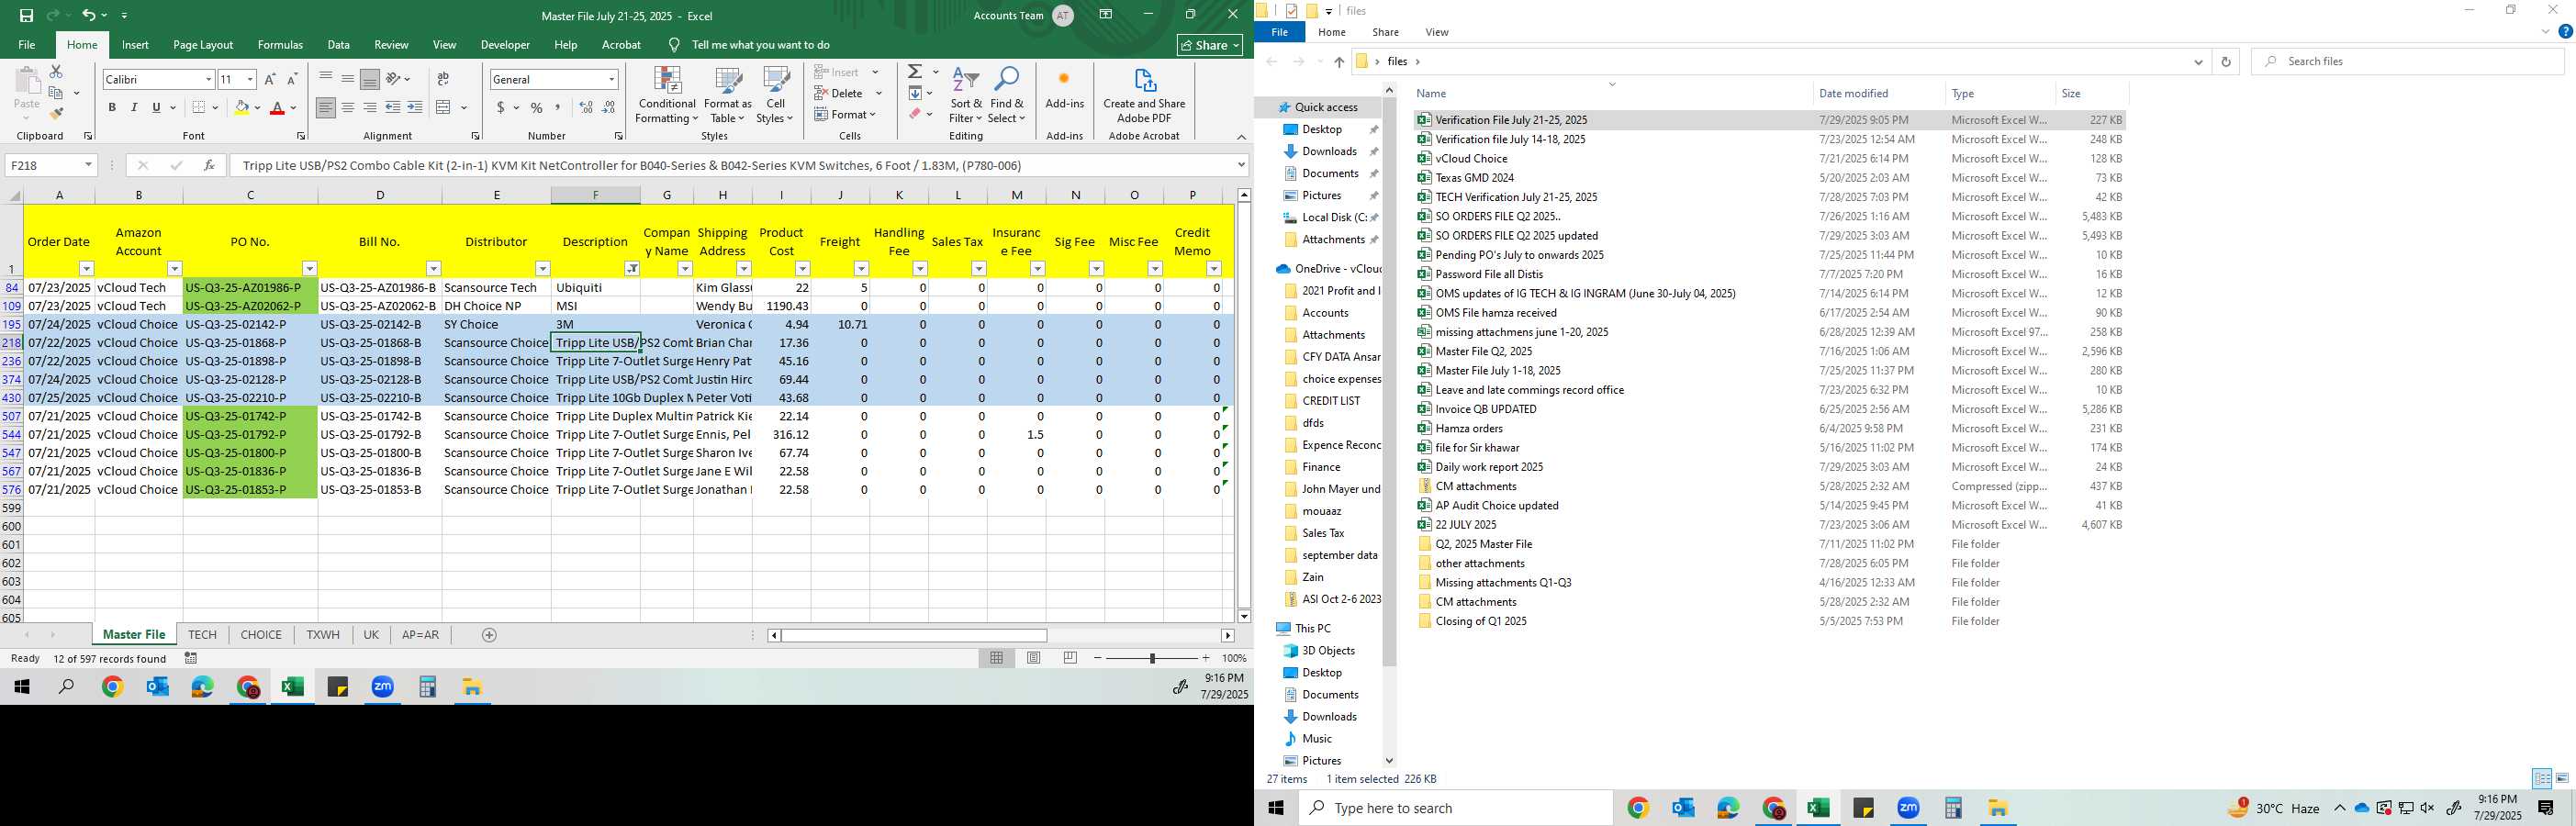Viewport: 2576px width, 826px height.
Task: Open Find & Select
Action: (1007, 95)
